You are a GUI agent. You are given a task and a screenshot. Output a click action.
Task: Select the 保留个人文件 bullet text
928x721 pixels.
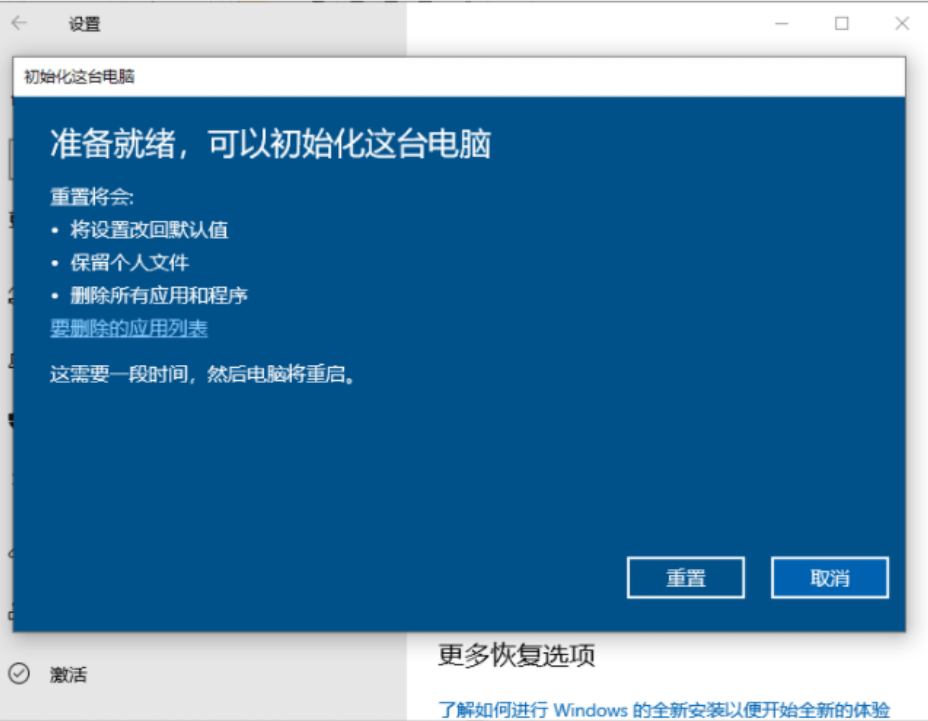[x=130, y=263]
